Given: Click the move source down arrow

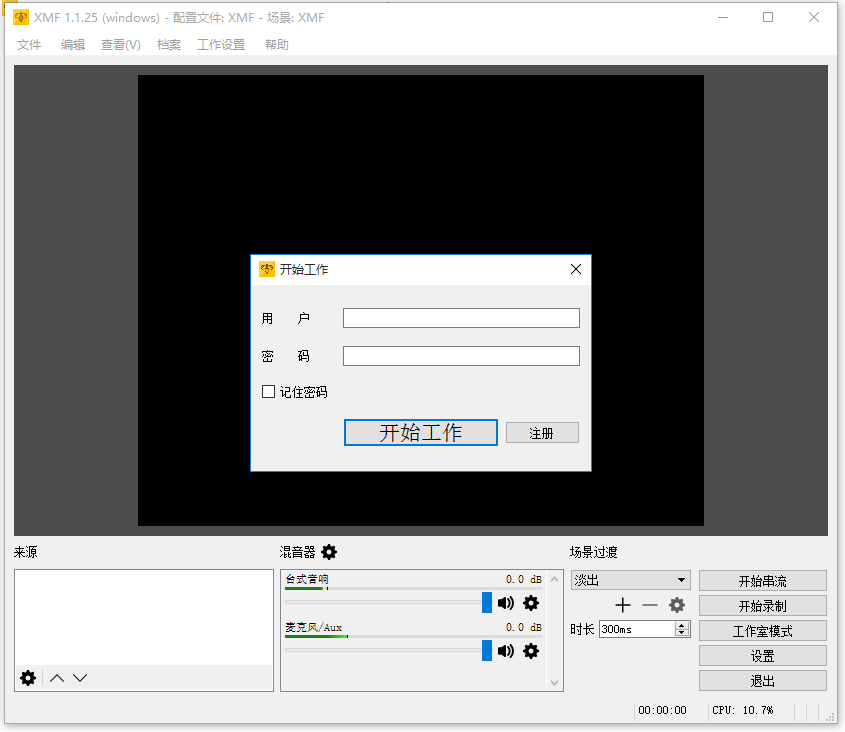Looking at the screenshot, I should click(78, 678).
